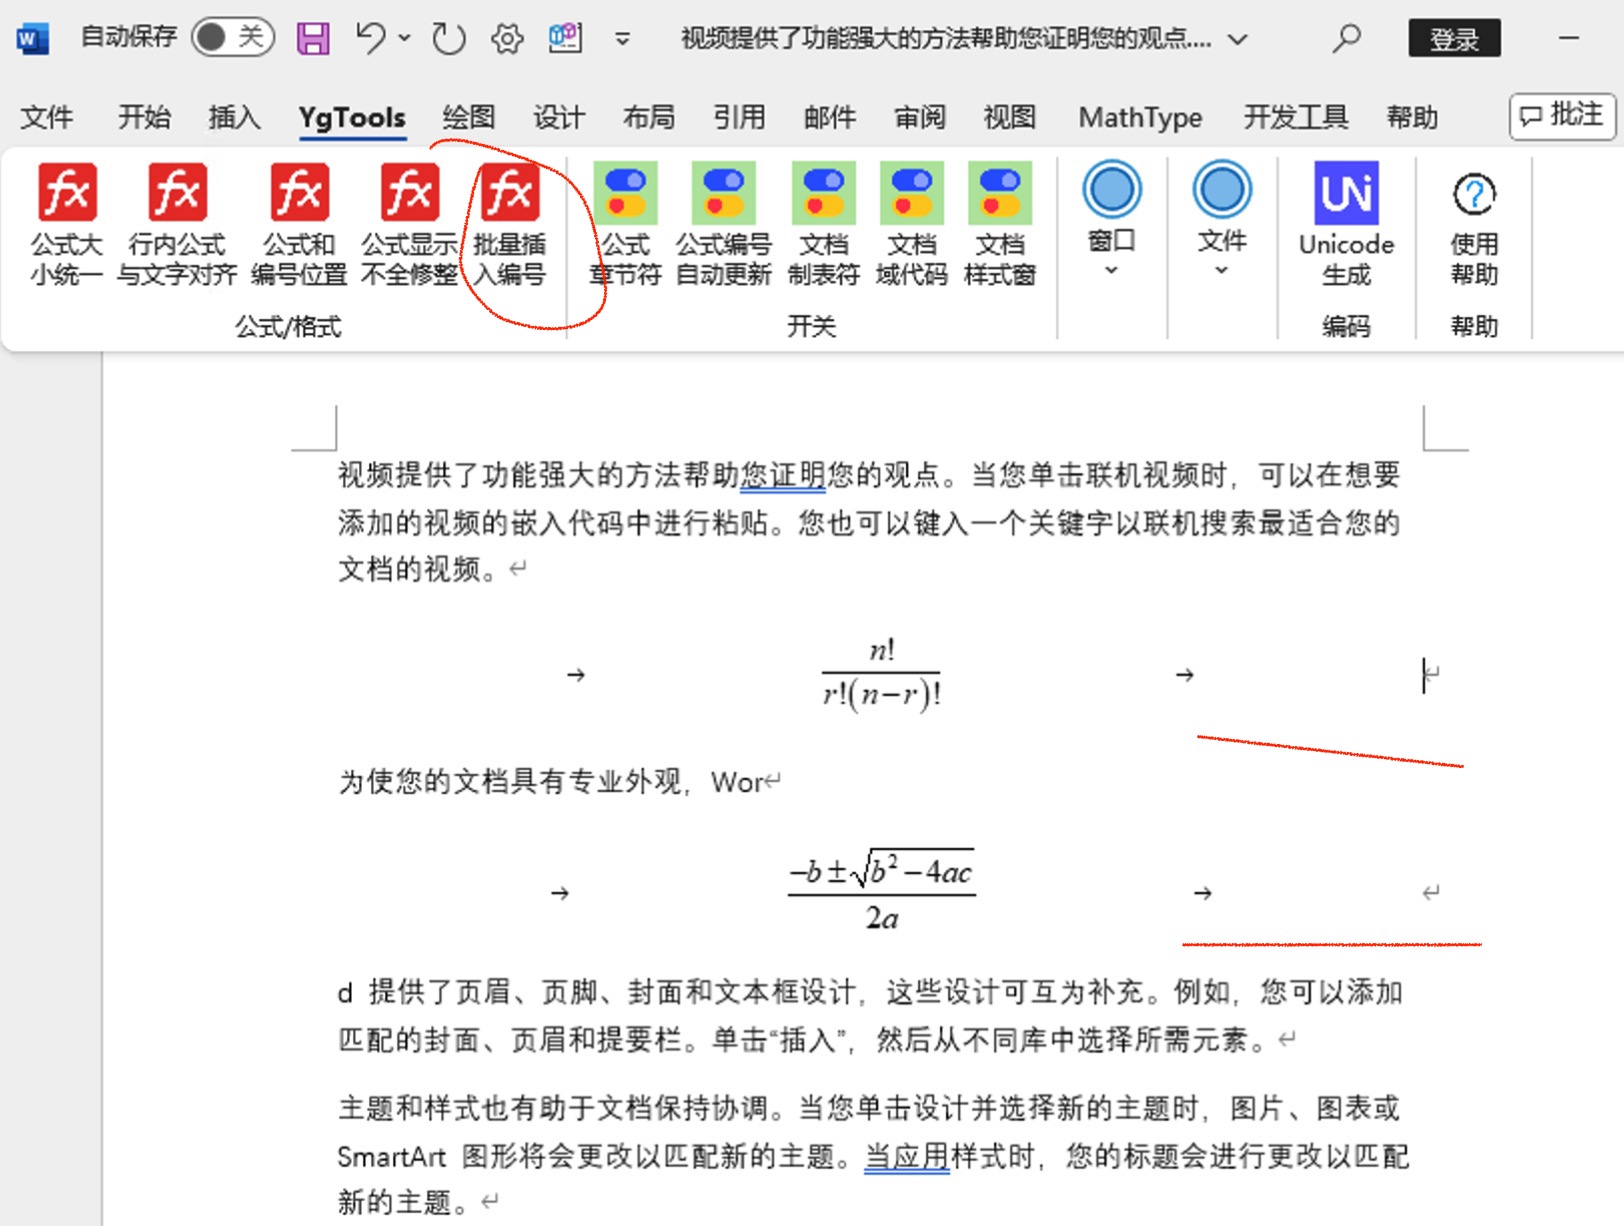The image size is (1624, 1226).
Task: Click the paragraph starting 主题和样式
Action: tap(873, 1155)
